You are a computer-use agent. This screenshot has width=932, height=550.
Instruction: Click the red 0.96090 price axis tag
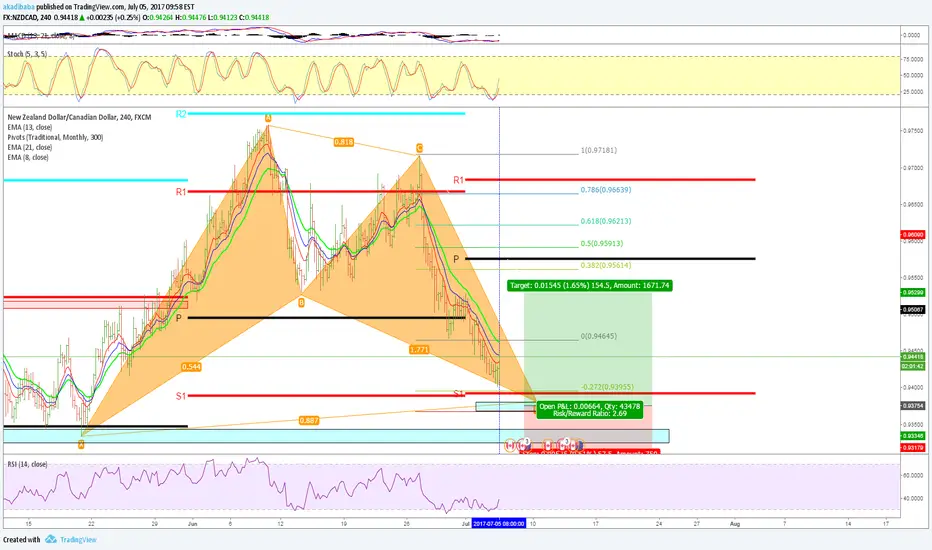(x=913, y=235)
